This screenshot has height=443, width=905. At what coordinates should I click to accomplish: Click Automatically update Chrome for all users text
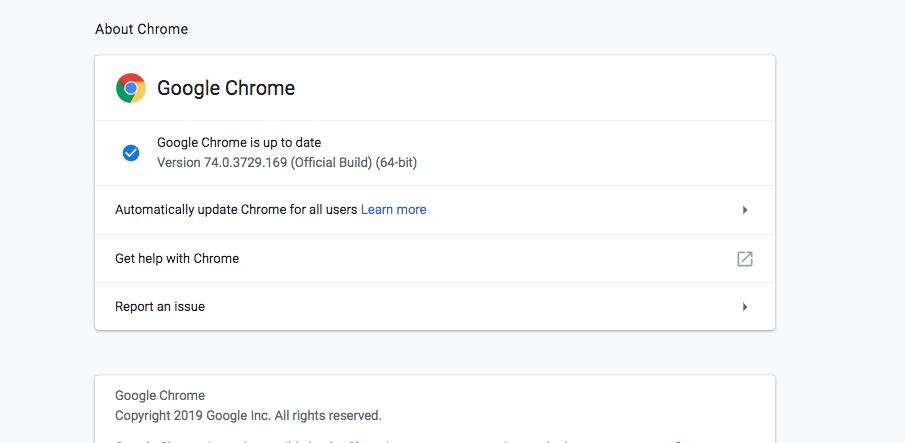pos(236,210)
